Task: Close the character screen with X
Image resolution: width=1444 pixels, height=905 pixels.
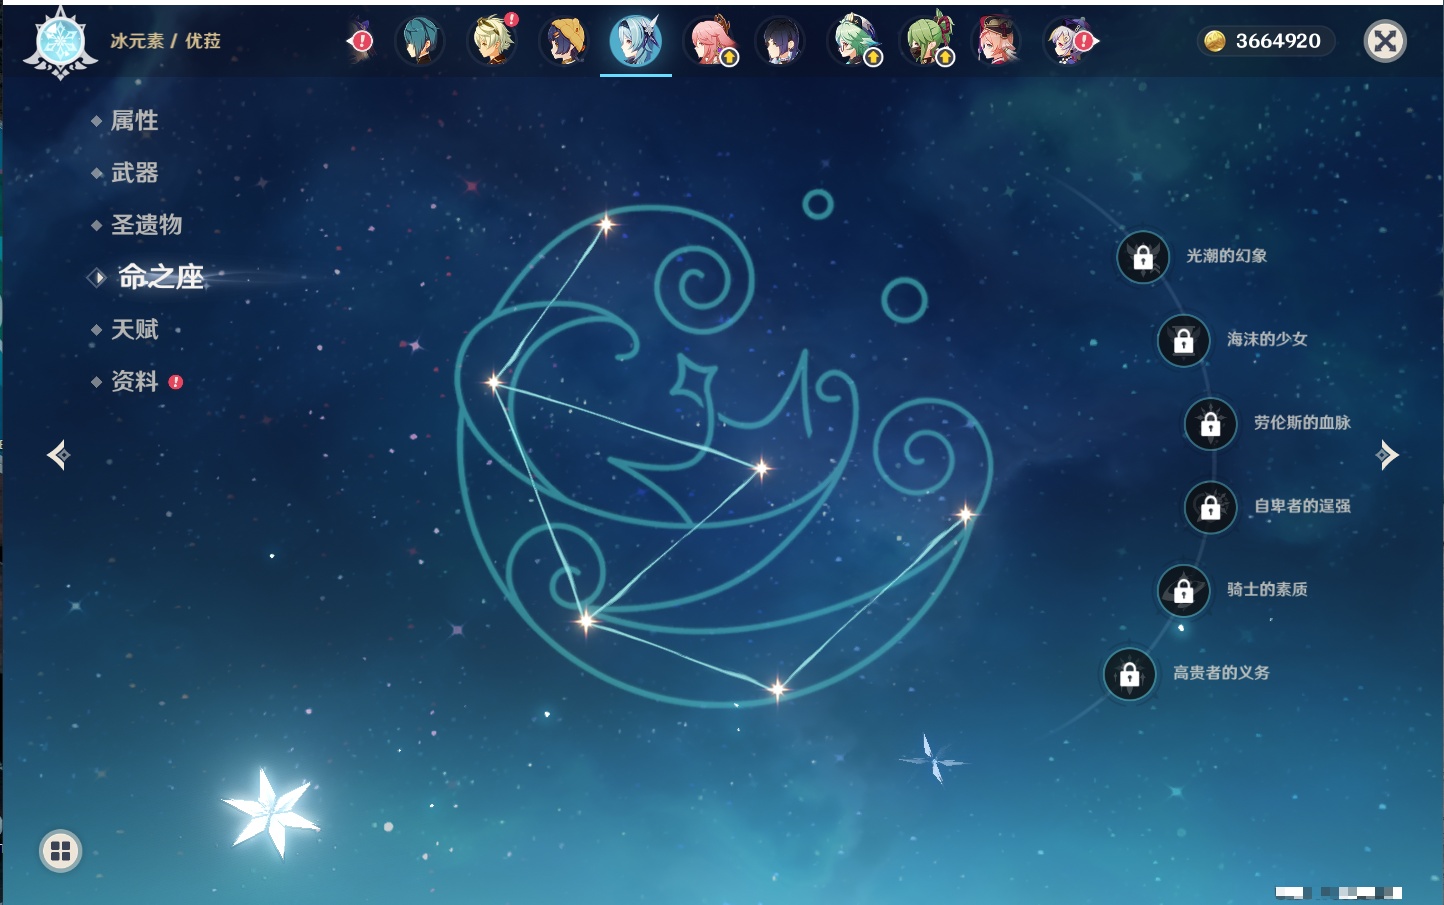Action: [x=1385, y=41]
